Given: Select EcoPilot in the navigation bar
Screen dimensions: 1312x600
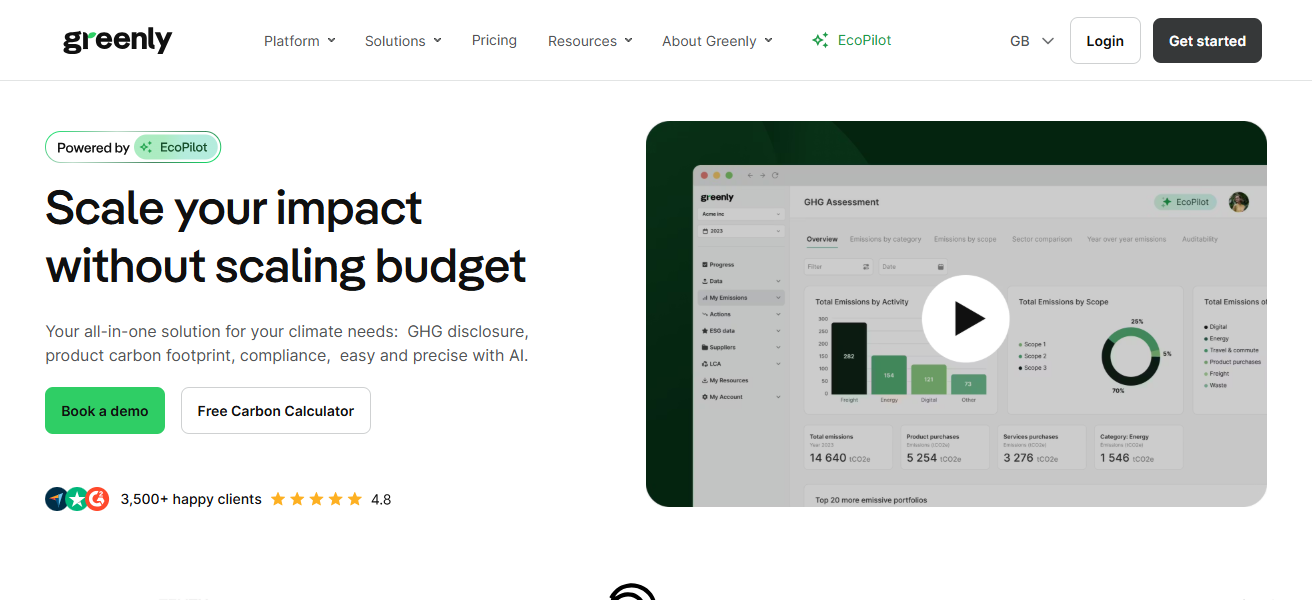Looking at the screenshot, I should click(x=851, y=40).
